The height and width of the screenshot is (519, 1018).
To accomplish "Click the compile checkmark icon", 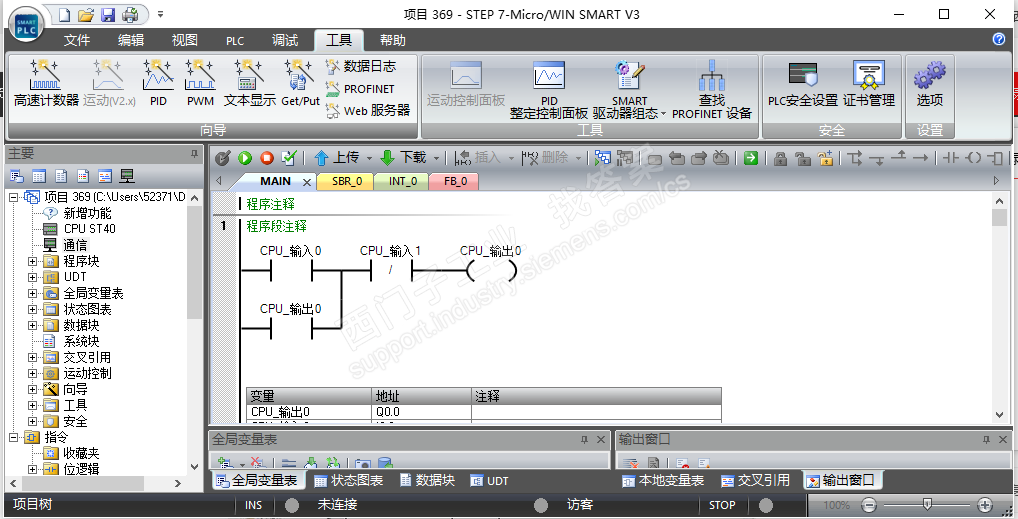I will point(289,158).
